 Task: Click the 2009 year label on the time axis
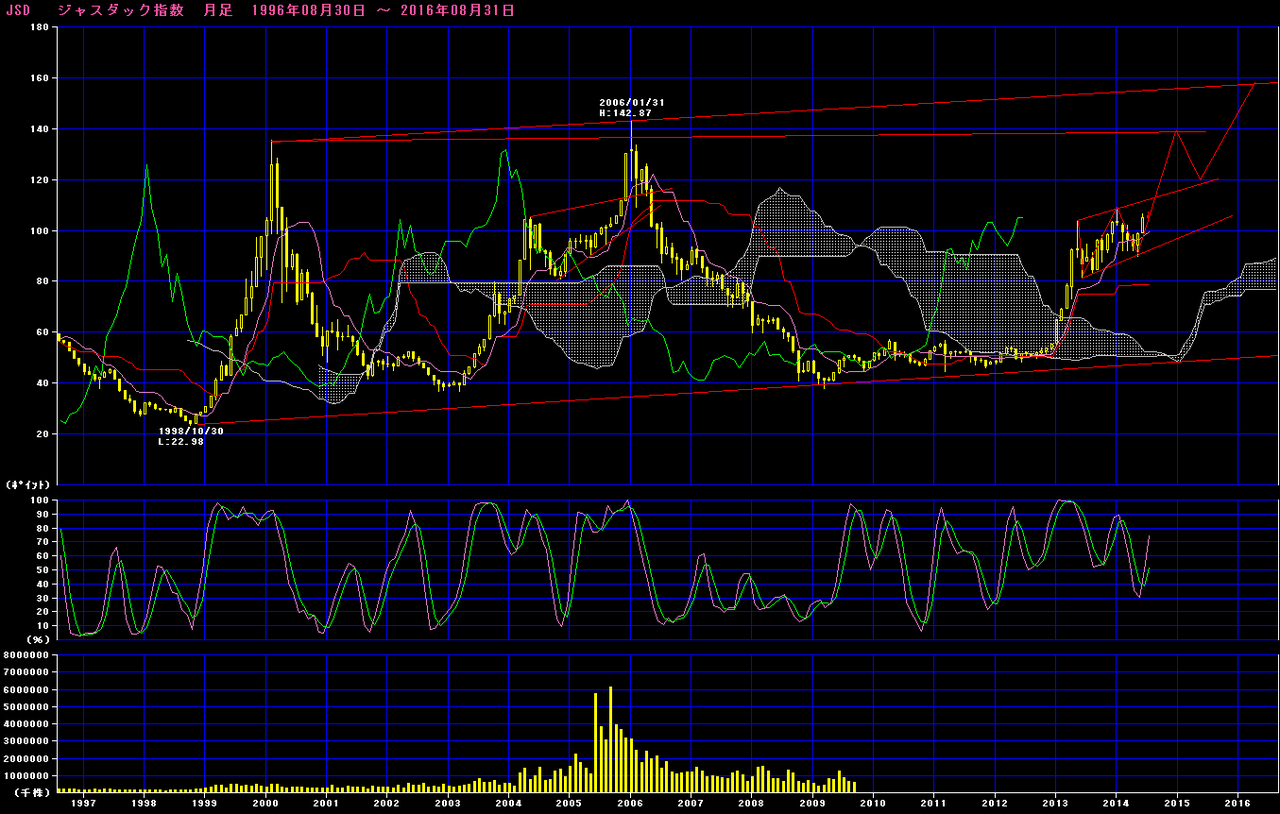click(812, 802)
